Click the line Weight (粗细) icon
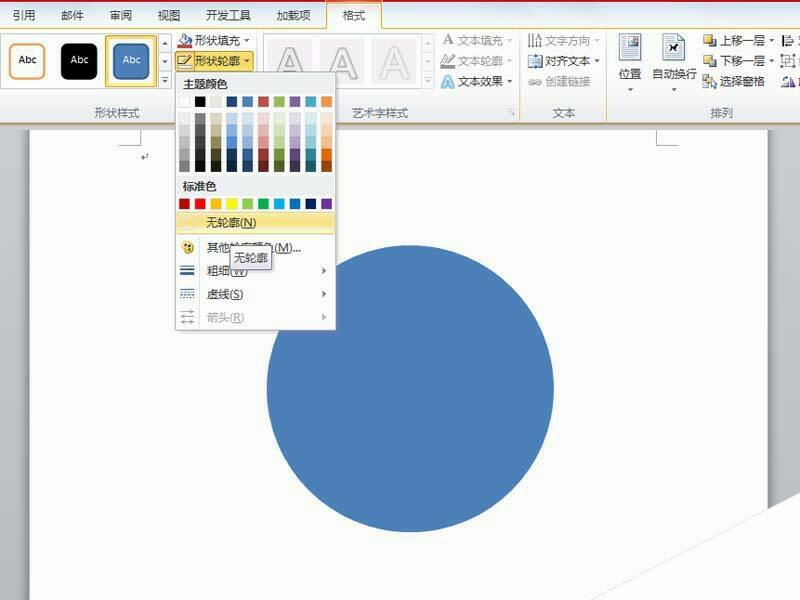800x600 pixels. coord(187,270)
